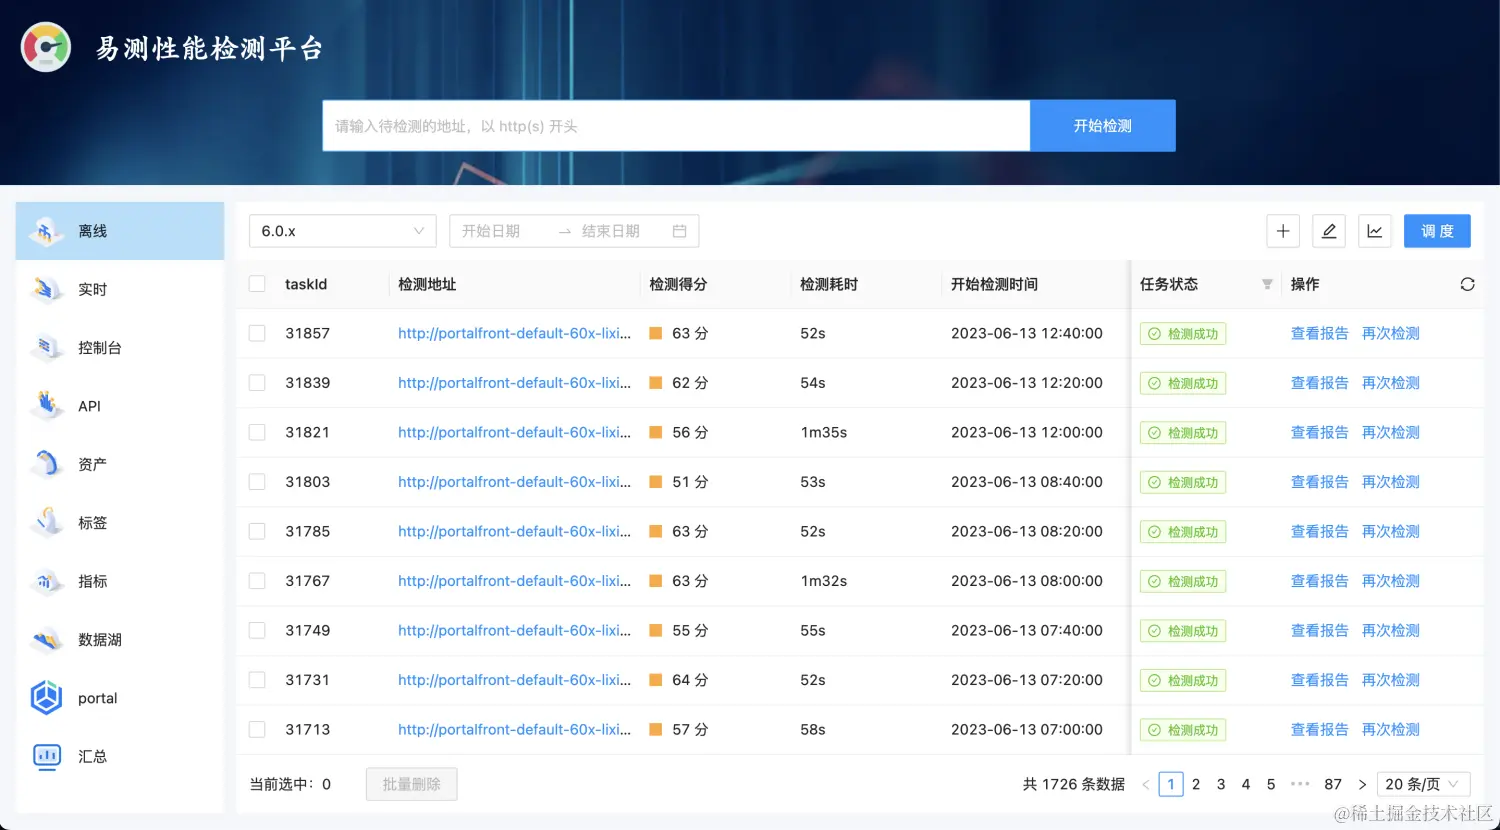Click the 开始检测 button
The height and width of the screenshot is (830, 1500).
(1103, 126)
